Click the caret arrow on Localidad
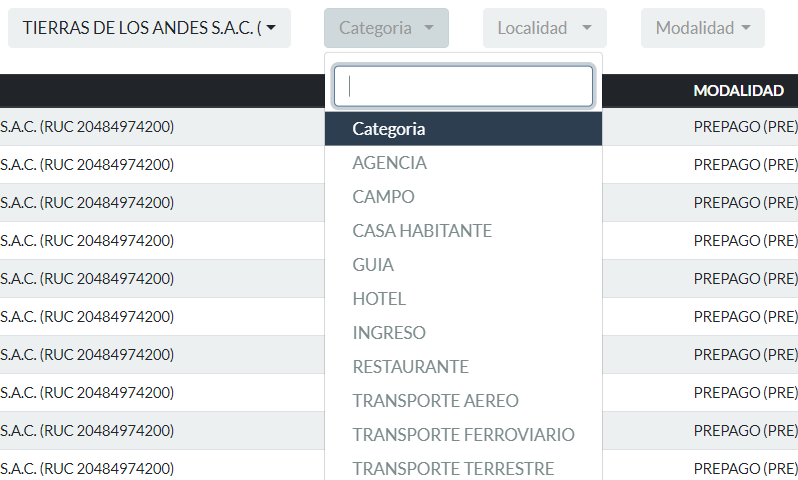Viewport: 798px width, 480px height. tap(587, 29)
